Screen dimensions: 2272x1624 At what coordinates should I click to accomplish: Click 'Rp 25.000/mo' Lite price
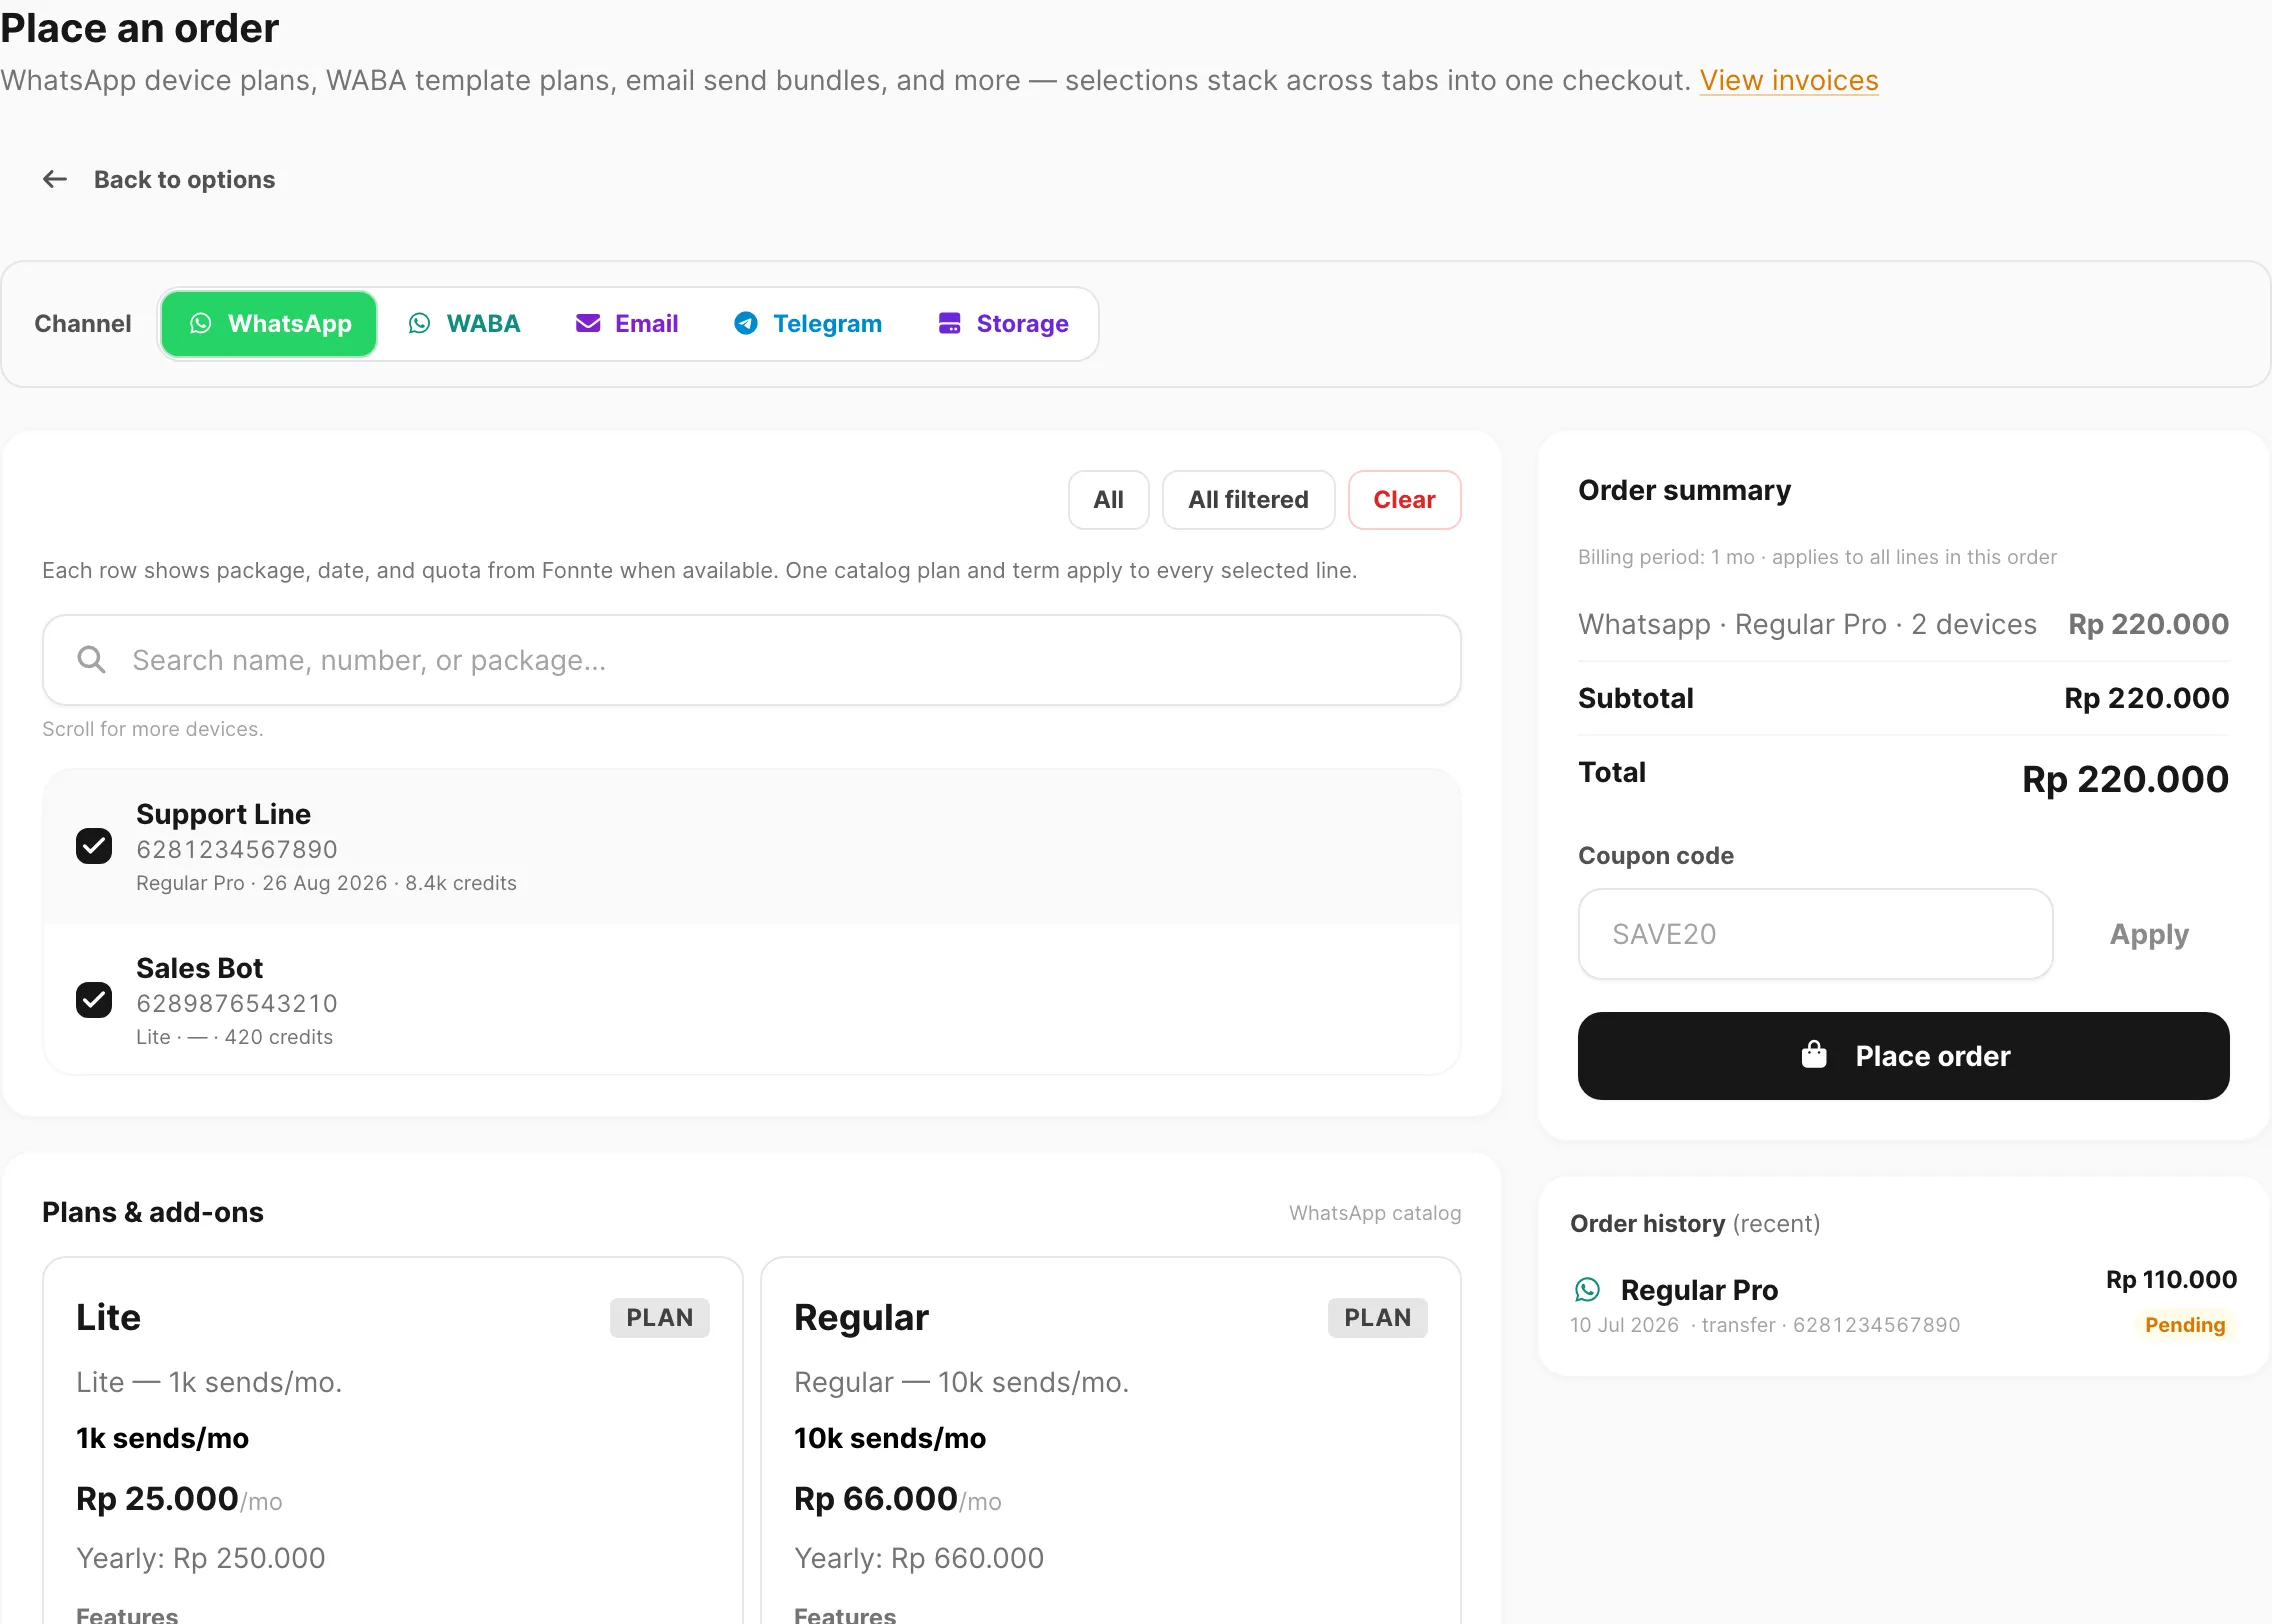point(179,1499)
